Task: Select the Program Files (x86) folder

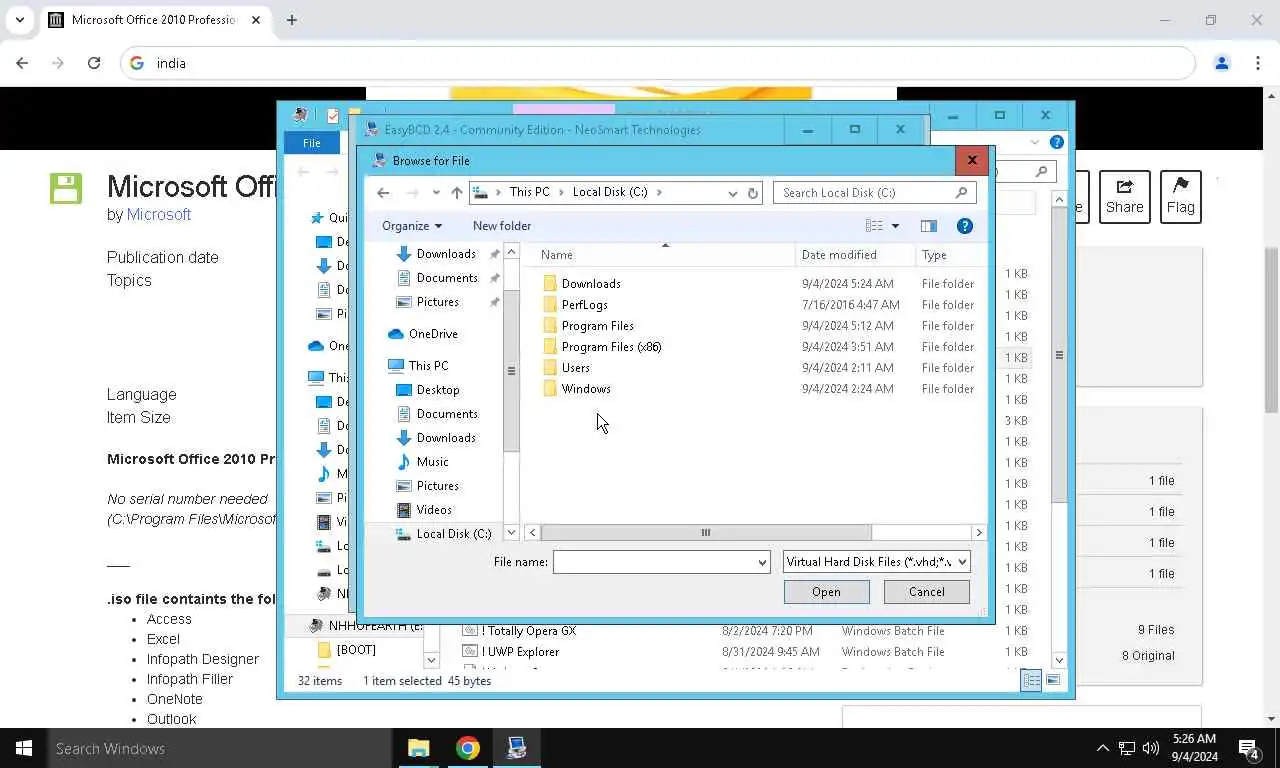Action: 611,347
